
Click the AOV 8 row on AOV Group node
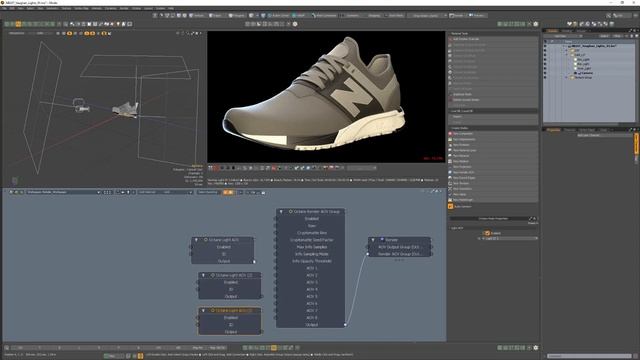[x=312, y=318]
